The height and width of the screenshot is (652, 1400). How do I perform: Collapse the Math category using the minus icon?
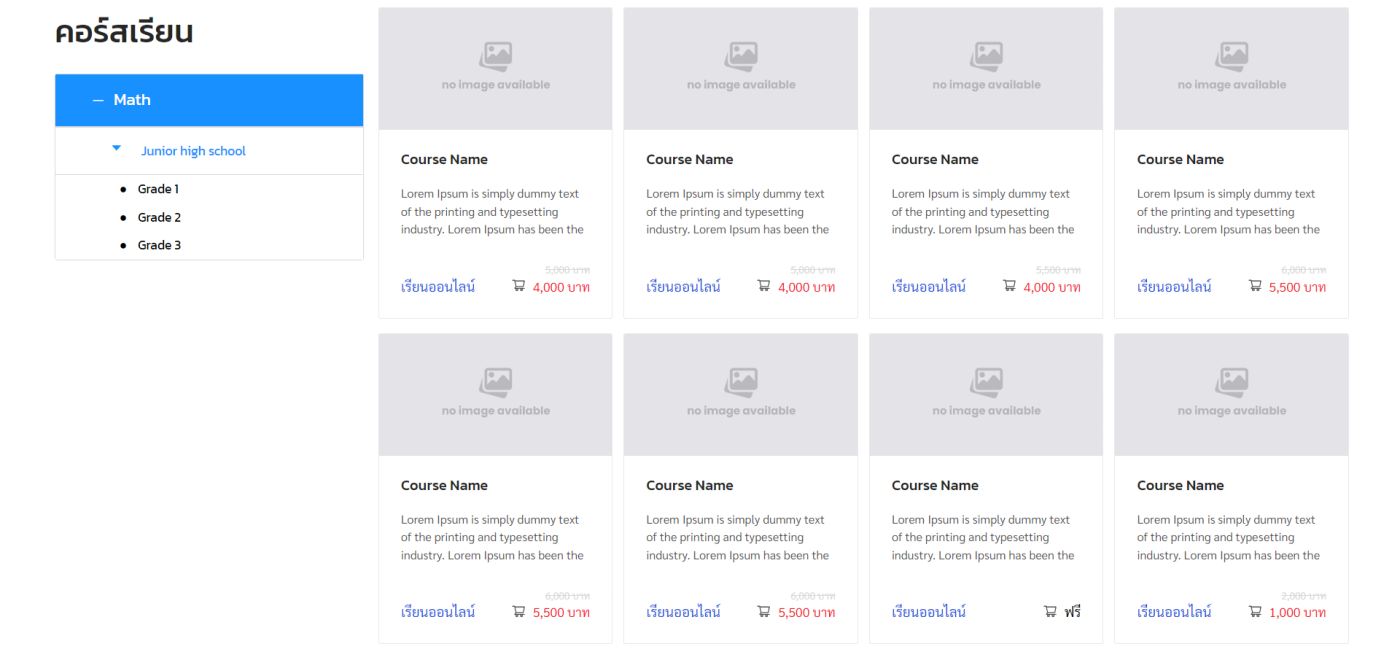pos(98,100)
